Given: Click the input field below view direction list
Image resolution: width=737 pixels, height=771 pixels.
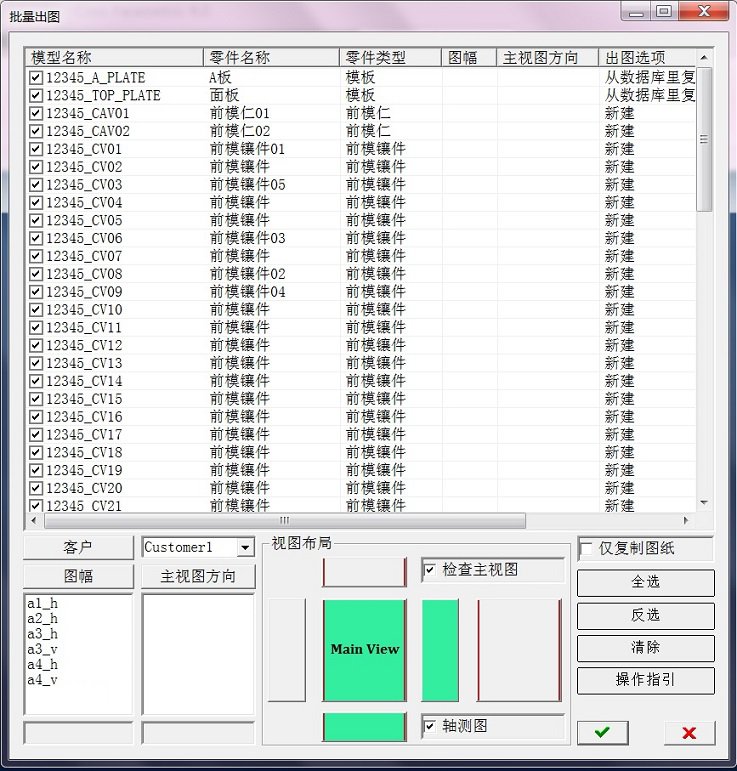Looking at the screenshot, I should click(198, 733).
